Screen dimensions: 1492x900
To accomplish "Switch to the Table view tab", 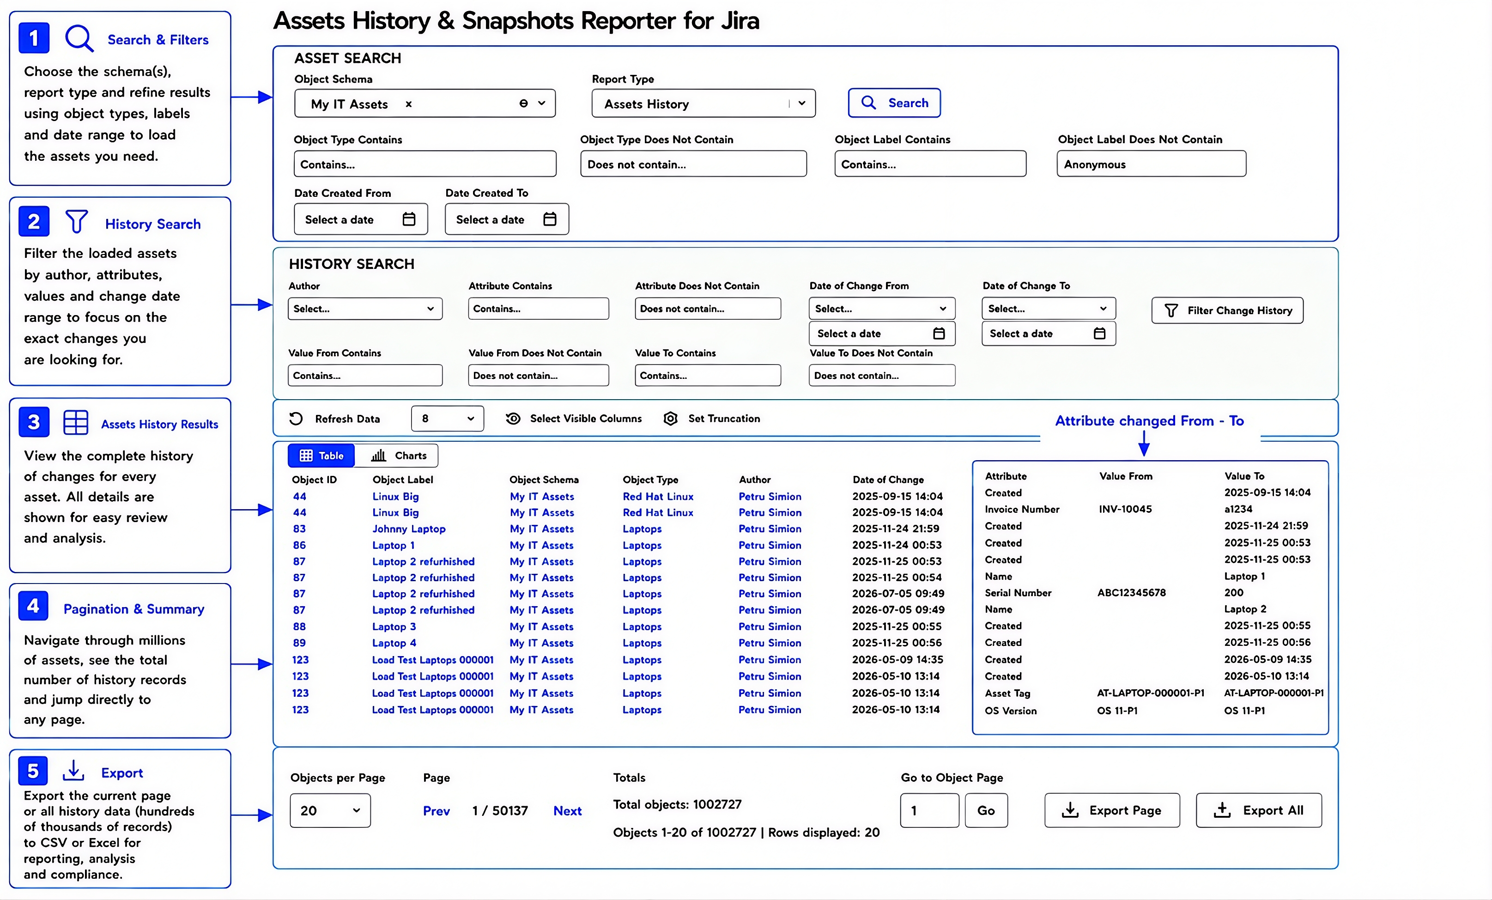I will (x=321, y=456).
